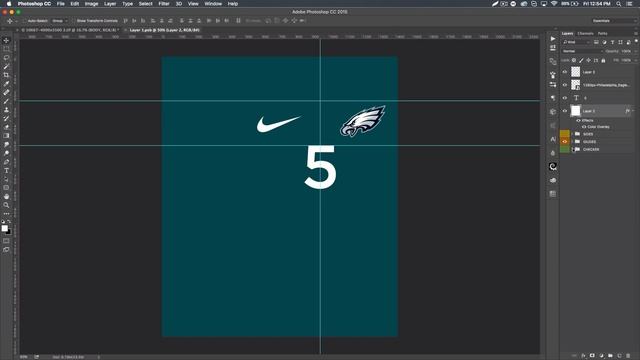
Task: Select the Rectangle shape tool
Action: [6, 188]
